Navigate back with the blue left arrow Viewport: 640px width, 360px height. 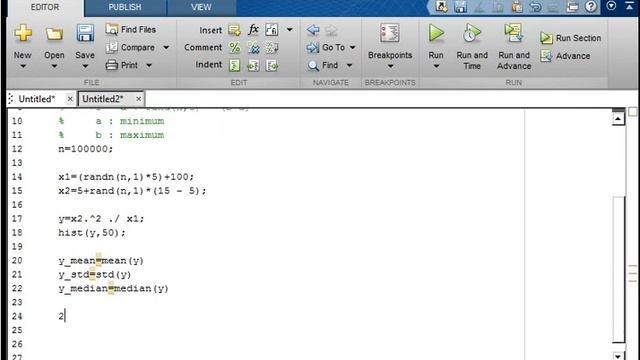click(313, 29)
